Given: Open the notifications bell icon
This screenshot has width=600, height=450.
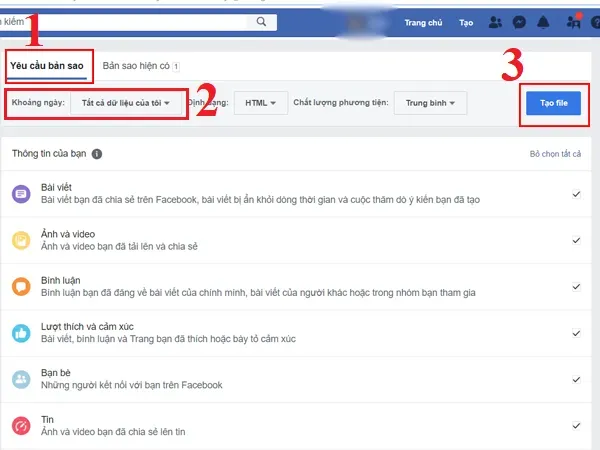Looking at the screenshot, I should [x=543, y=23].
